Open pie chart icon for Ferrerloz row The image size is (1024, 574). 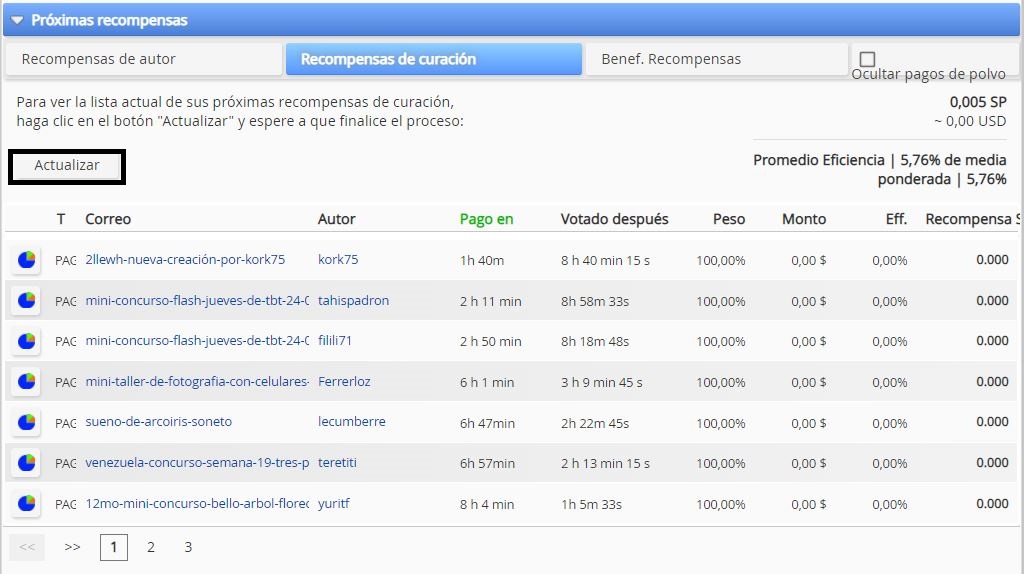26,381
